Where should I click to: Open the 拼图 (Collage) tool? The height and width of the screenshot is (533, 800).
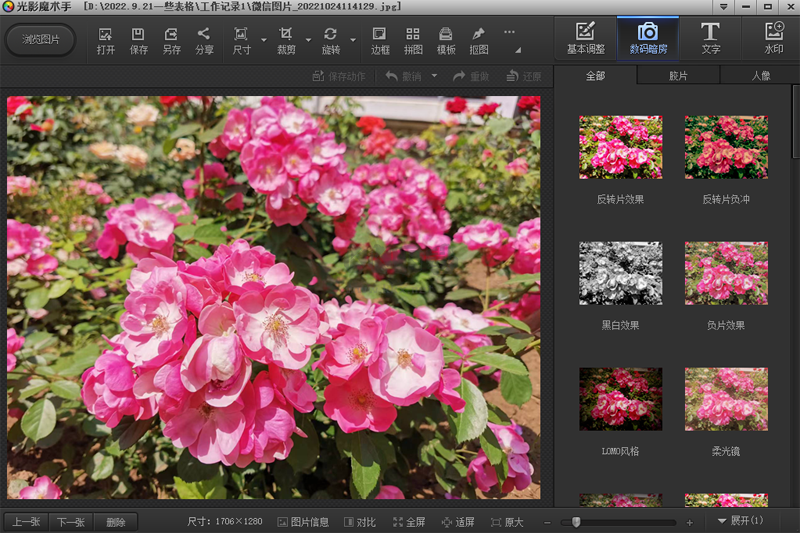click(413, 40)
